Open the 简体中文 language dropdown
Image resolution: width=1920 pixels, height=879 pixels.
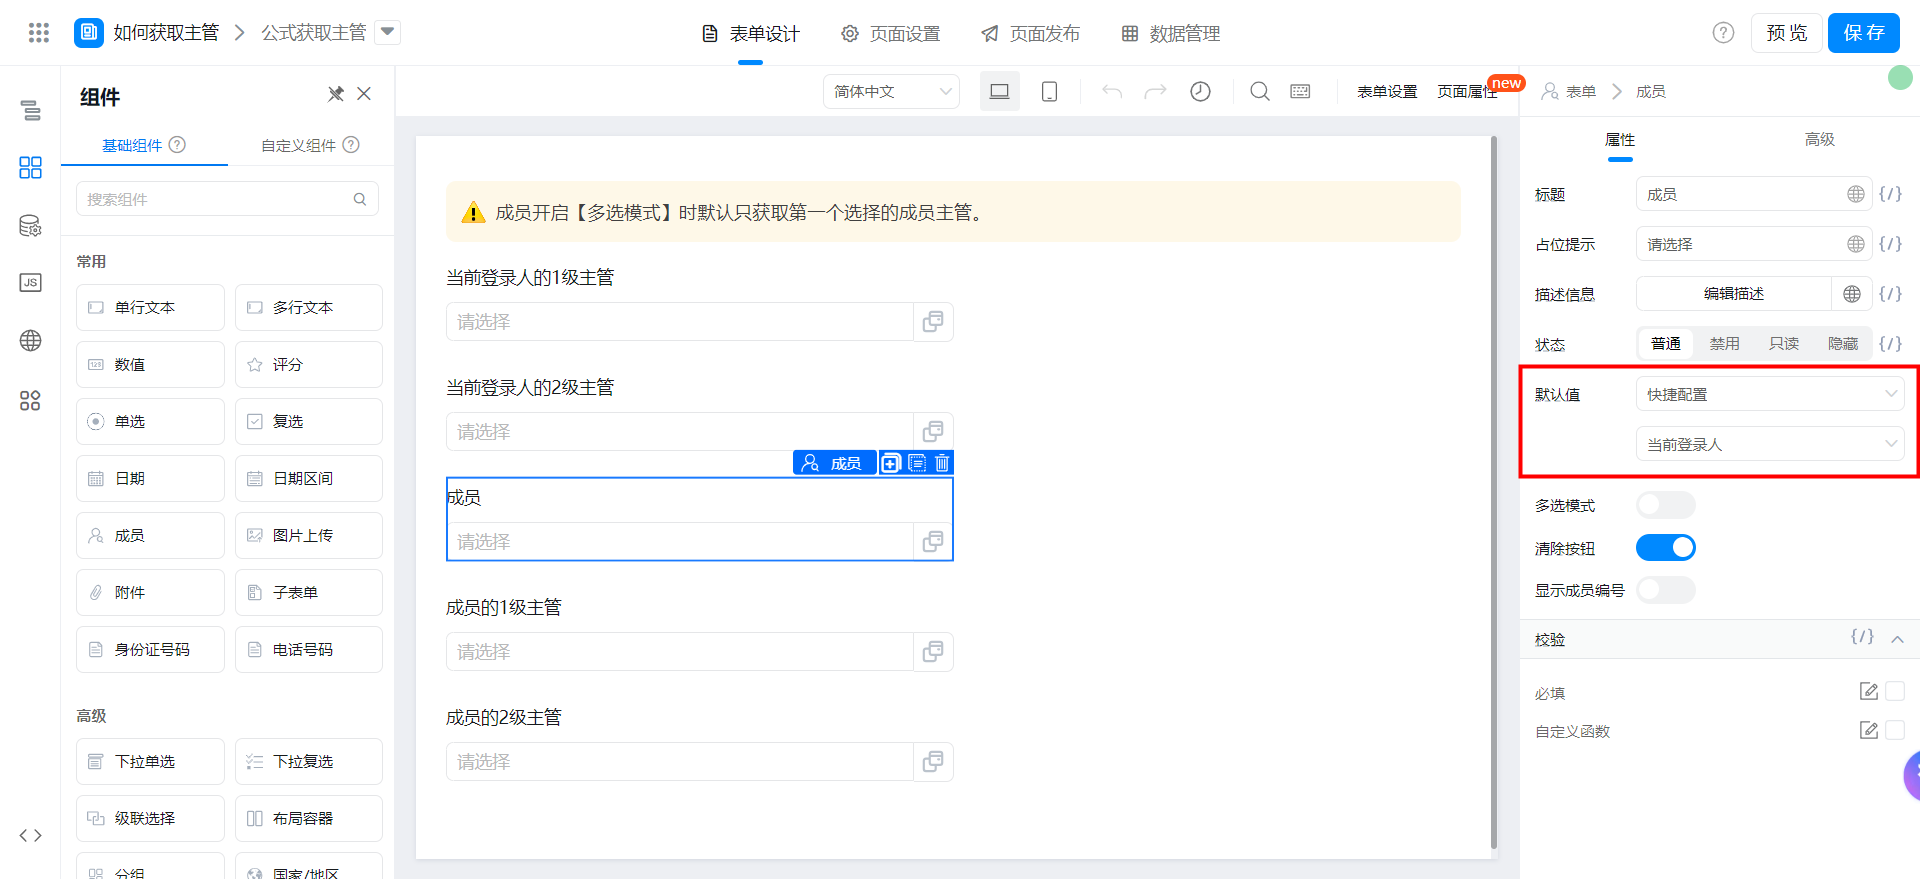(x=891, y=91)
